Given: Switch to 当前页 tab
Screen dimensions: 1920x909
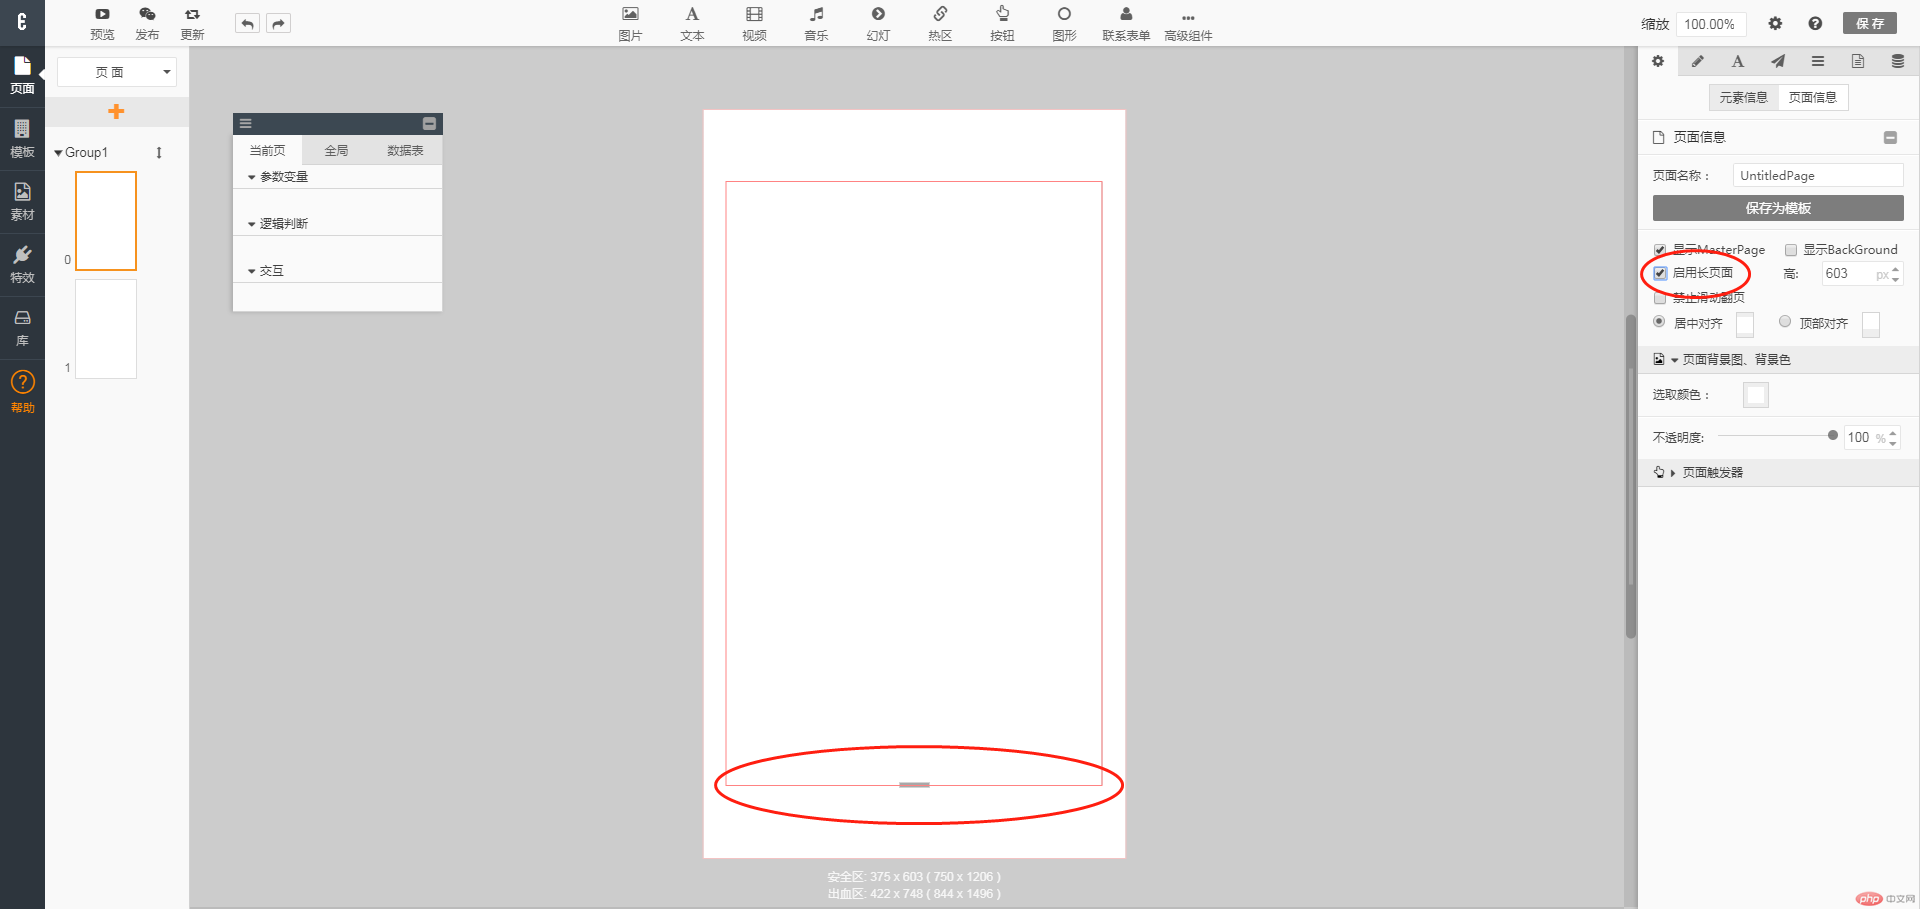Looking at the screenshot, I should (x=267, y=150).
